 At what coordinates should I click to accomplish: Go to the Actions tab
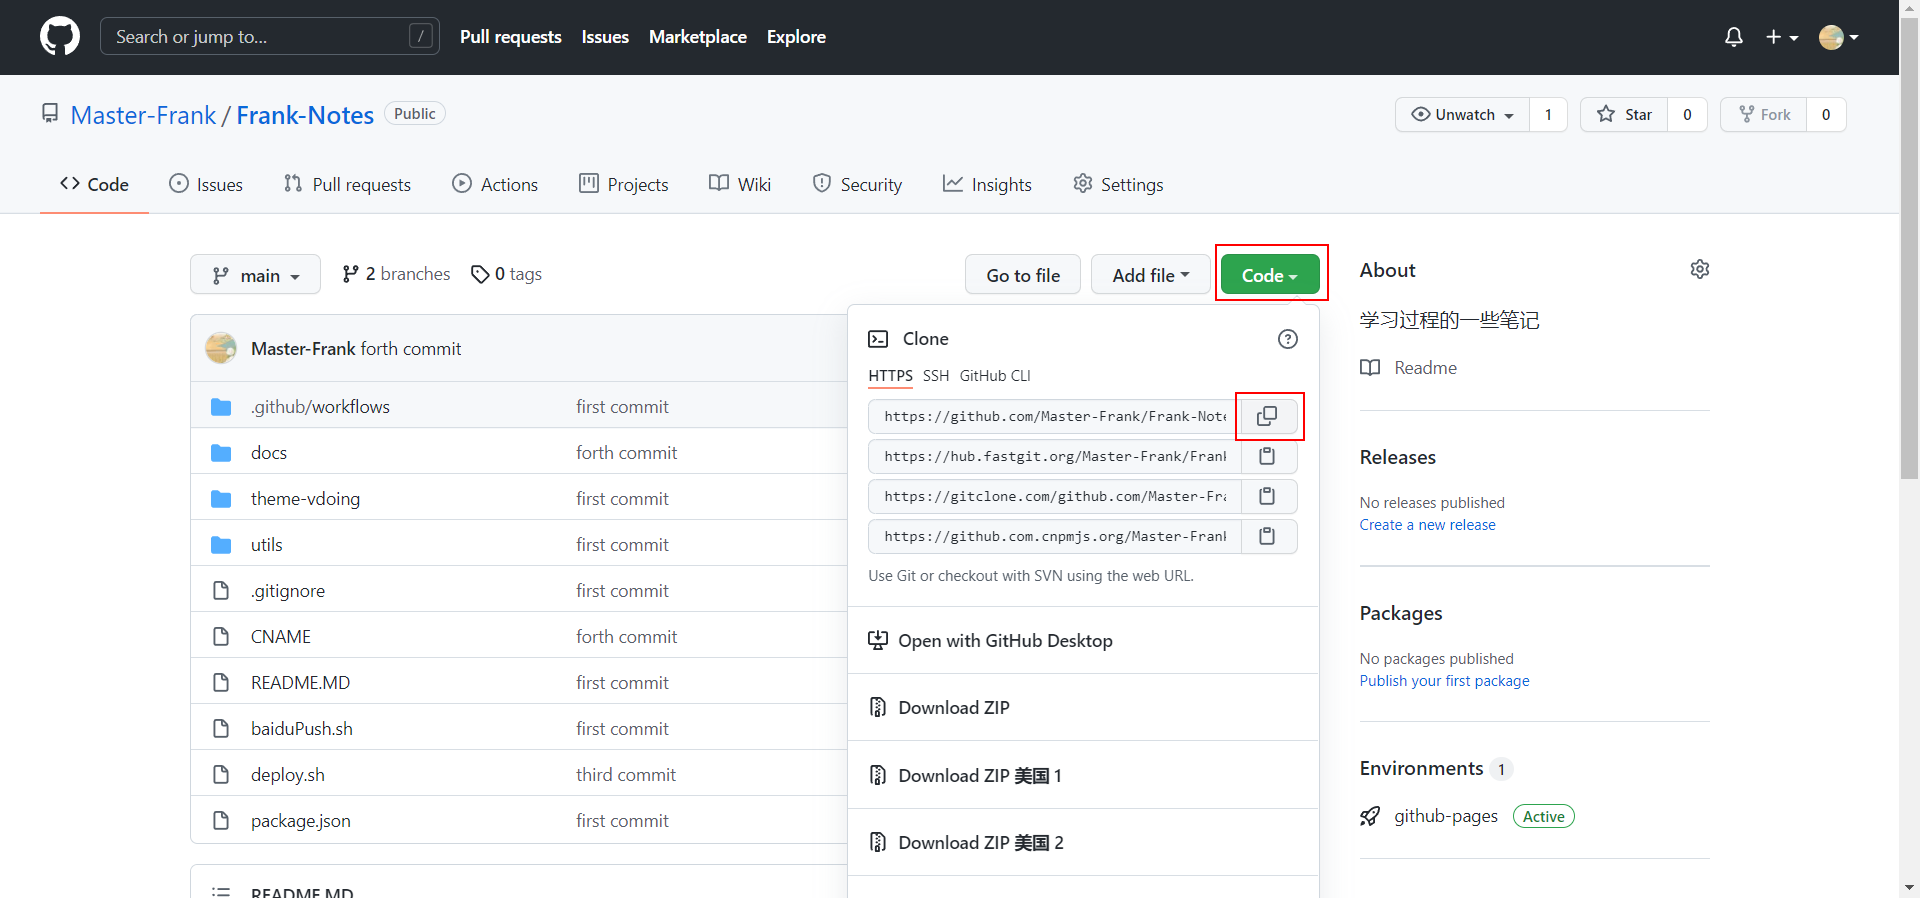tap(495, 184)
